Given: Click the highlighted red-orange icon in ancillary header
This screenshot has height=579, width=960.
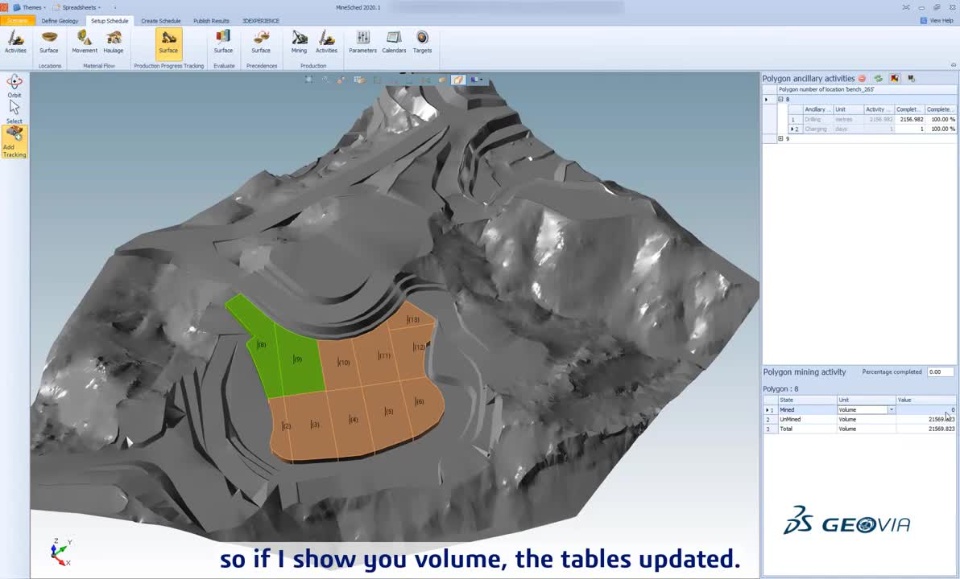Looking at the screenshot, I should [894, 78].
